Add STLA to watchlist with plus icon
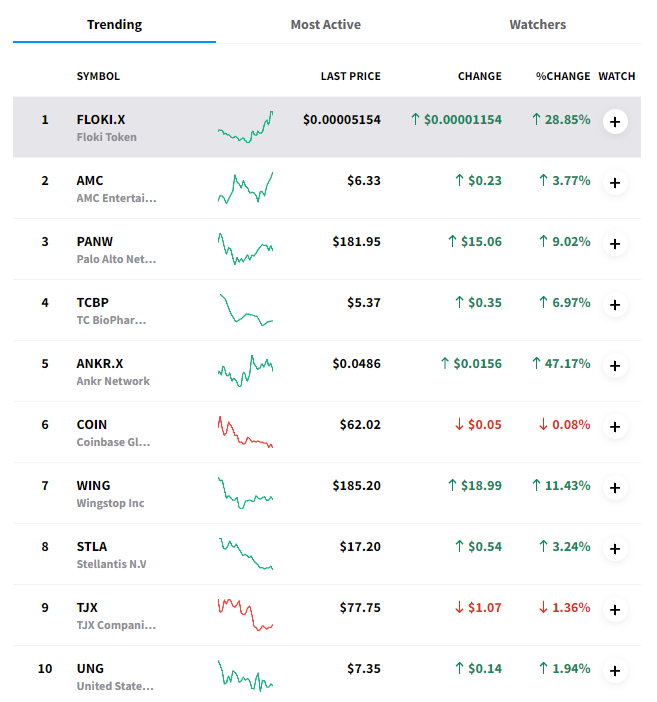Image resolution: width=657 pixels, height=702 pixels. point(615,549)
